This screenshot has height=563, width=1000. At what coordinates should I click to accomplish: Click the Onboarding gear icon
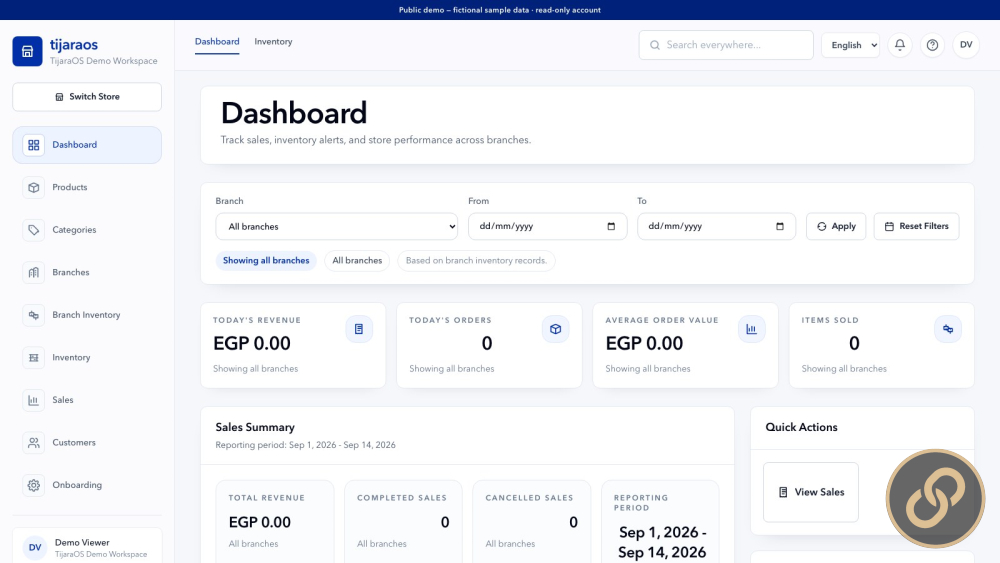tap(34, 485)
